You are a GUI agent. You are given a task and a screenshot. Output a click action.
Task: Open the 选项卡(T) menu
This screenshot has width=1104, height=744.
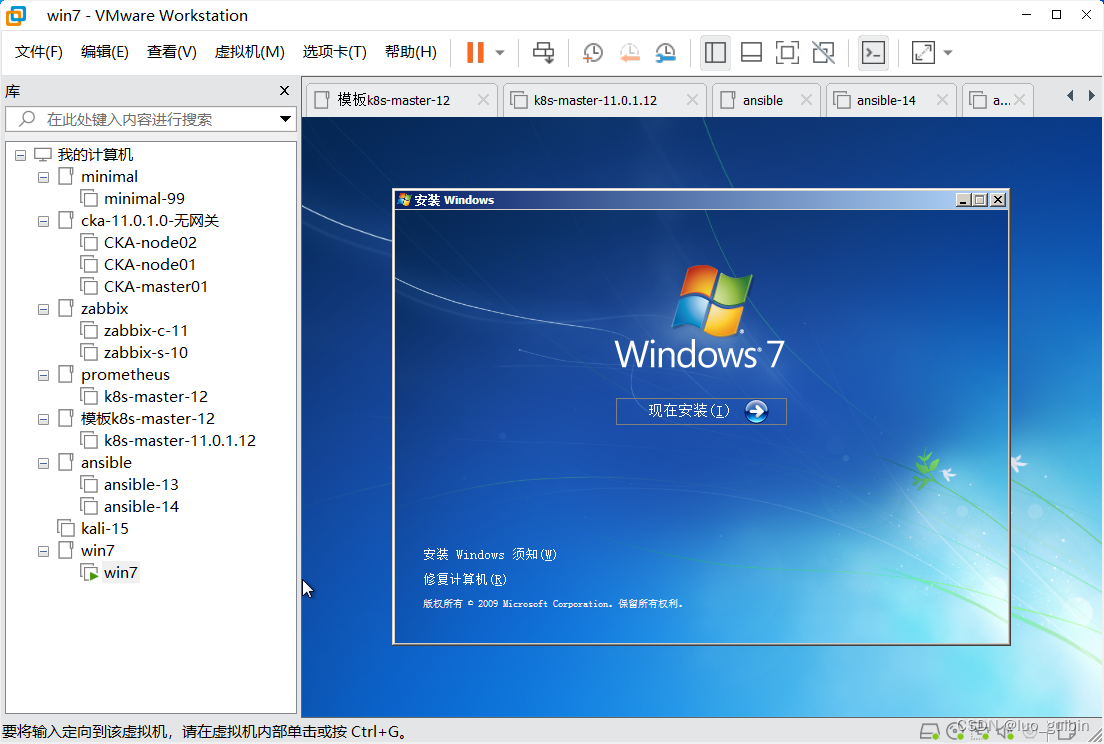pyautogui.click(x=334, y=52)
